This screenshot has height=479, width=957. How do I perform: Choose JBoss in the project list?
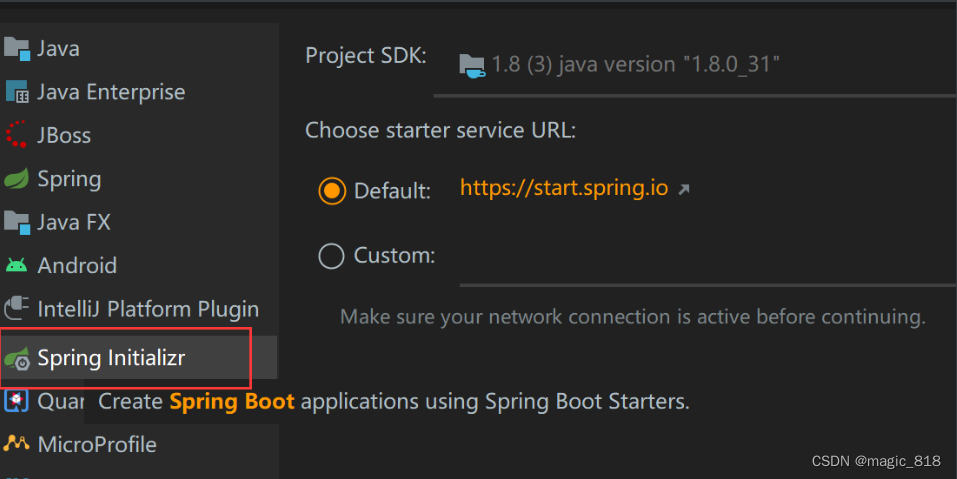(139, 135)
